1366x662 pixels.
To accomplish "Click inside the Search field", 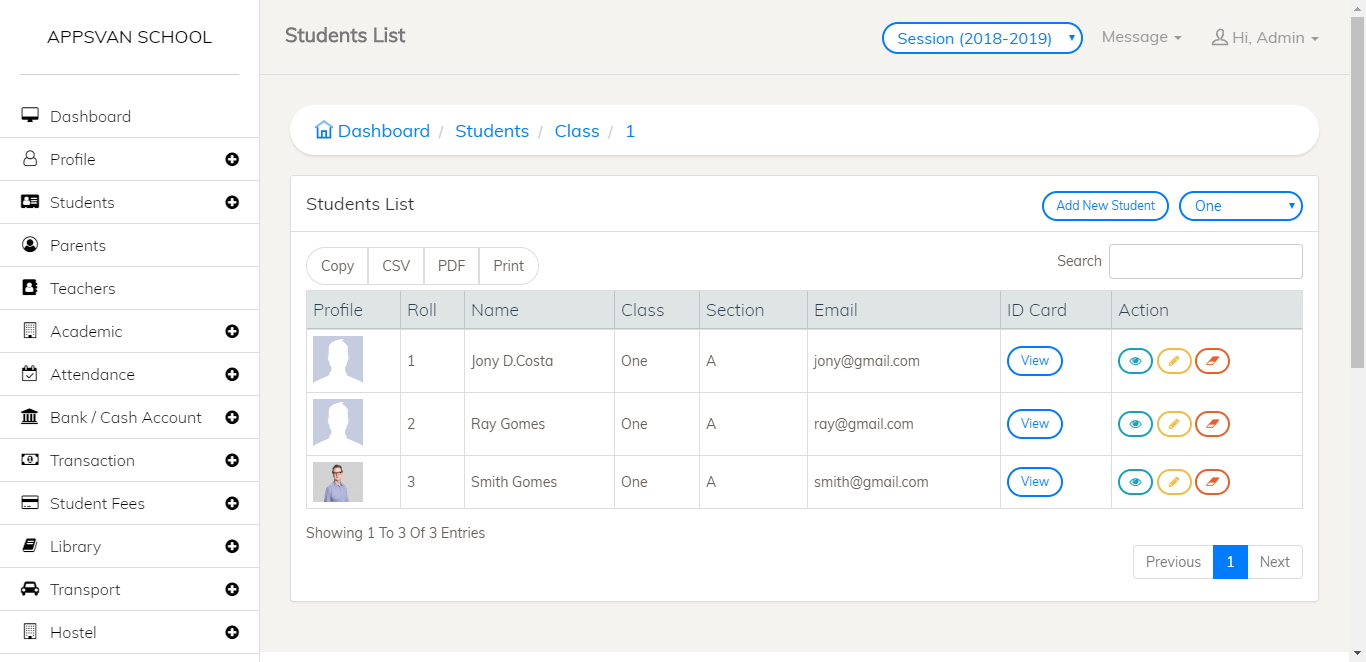I will tap(1205, 261).
